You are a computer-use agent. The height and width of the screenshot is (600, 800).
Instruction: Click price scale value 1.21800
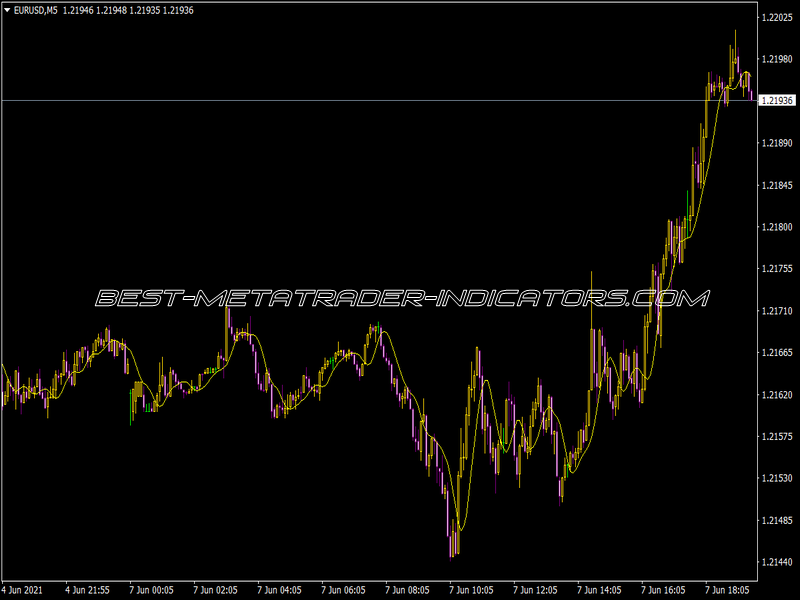click(x=777, y=227)
